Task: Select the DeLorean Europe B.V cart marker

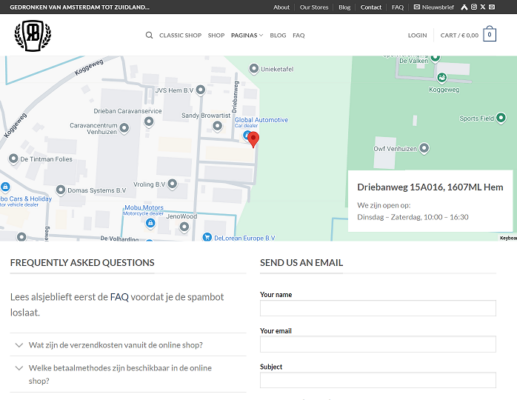Action: [207, 237]
